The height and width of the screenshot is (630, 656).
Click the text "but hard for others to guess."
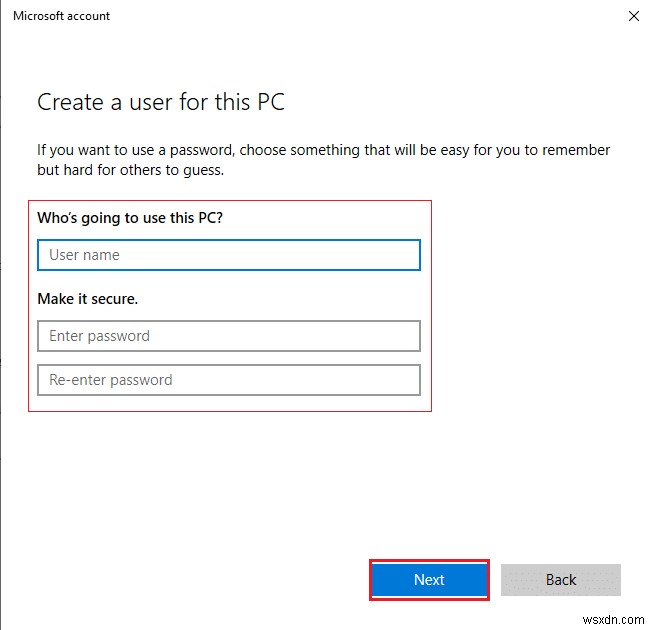(x=131, y=170)
